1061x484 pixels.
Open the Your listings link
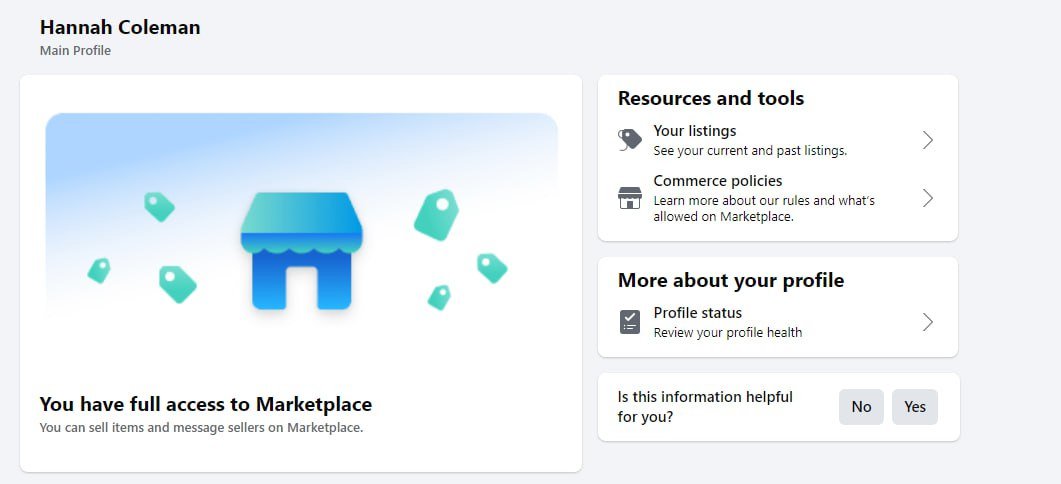click(x=694, y=131)
